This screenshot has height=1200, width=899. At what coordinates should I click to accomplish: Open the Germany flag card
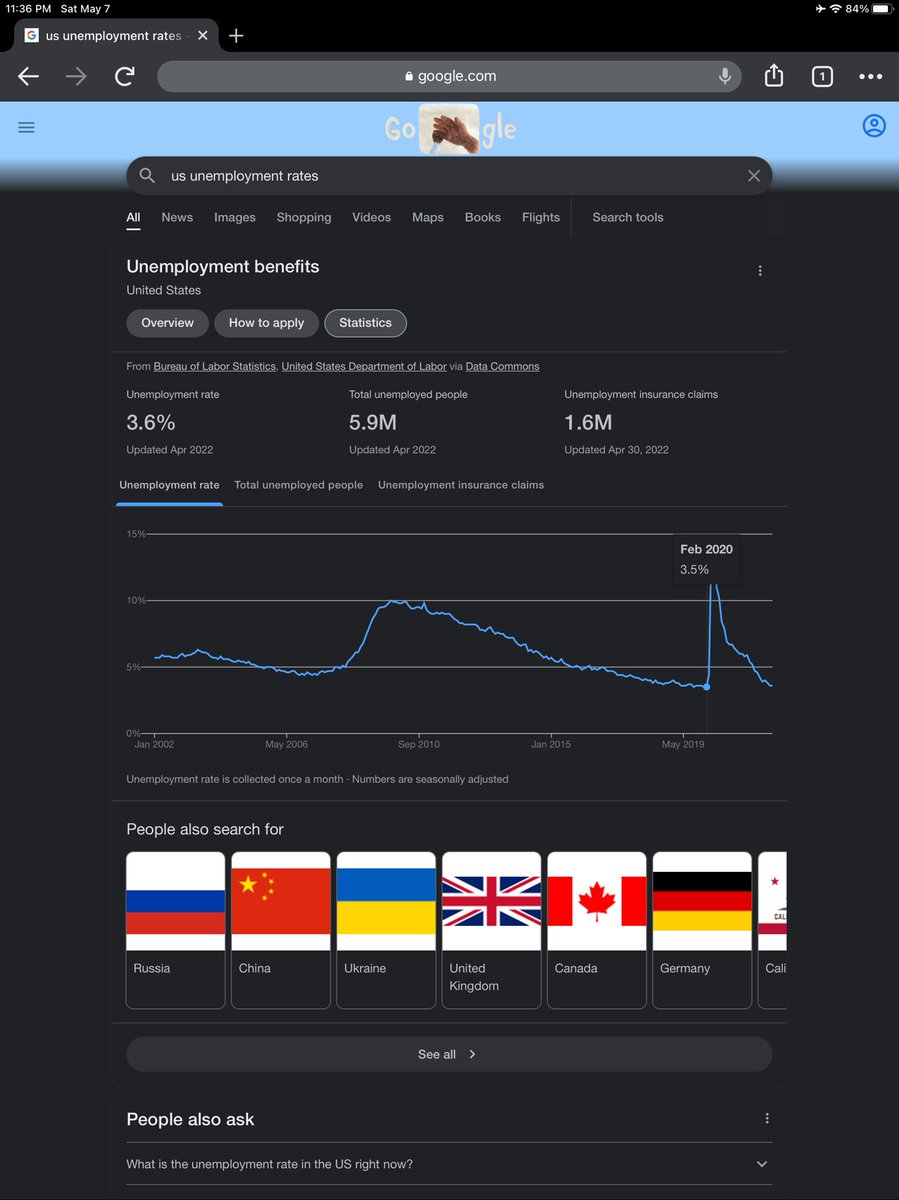coord(702,930)
